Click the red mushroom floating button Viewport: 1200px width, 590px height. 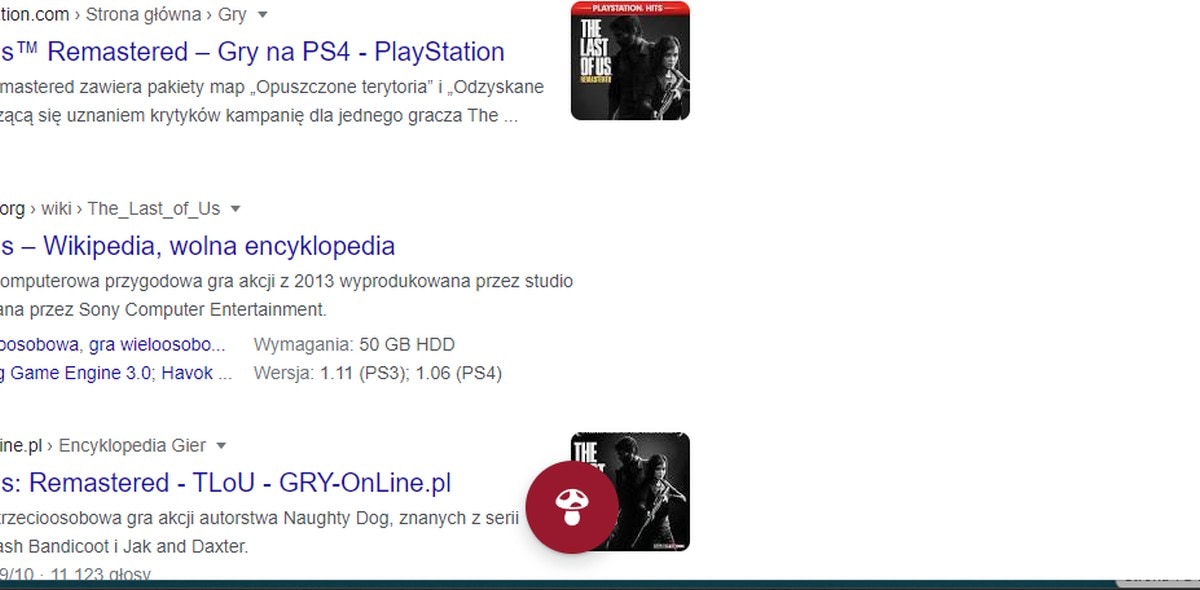click(572, 508)
